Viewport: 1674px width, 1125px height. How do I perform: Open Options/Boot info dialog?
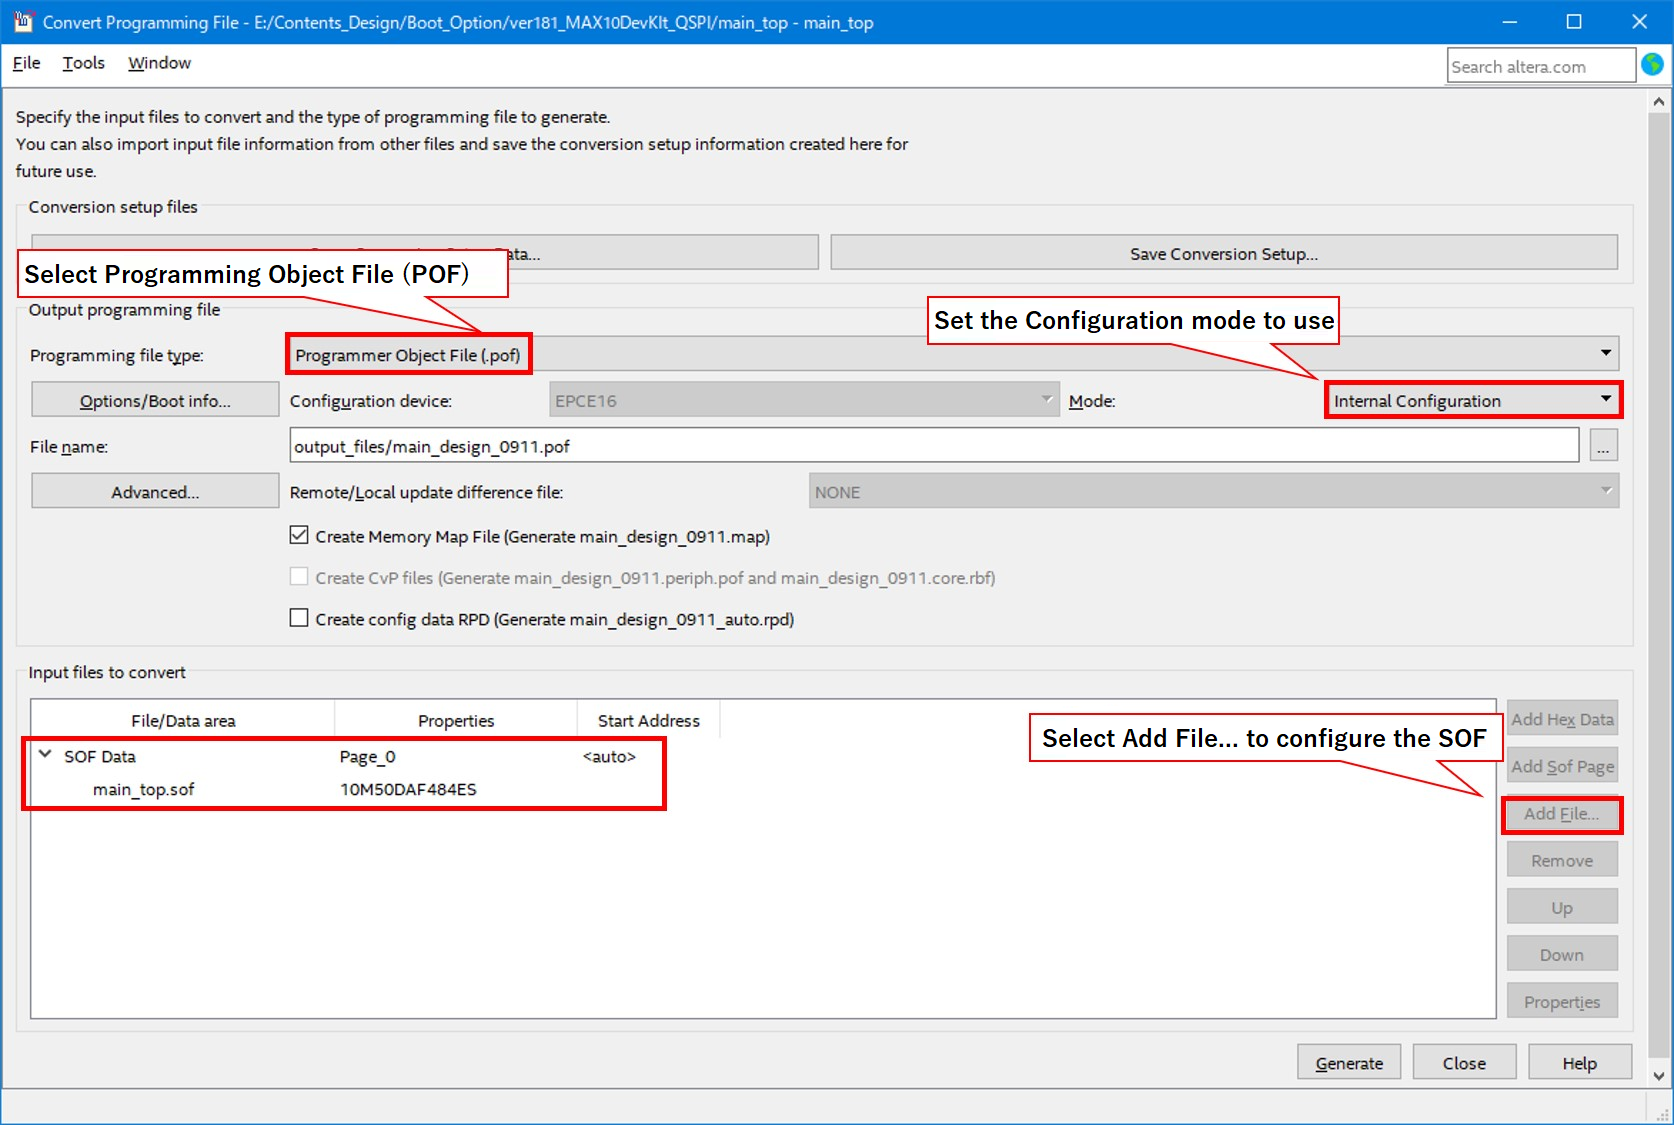(x=155, y=400)
